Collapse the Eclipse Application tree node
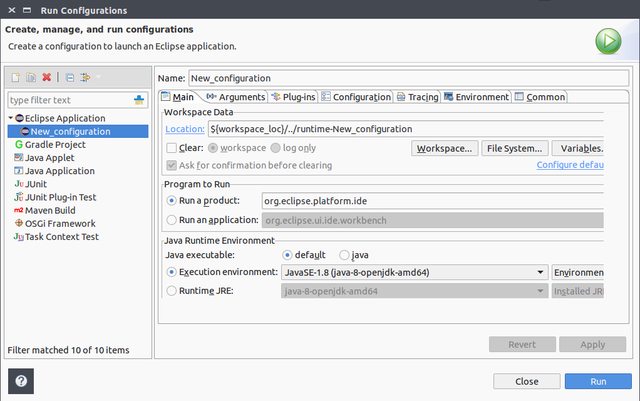This screenshot has height=401, width=640. 11,118
